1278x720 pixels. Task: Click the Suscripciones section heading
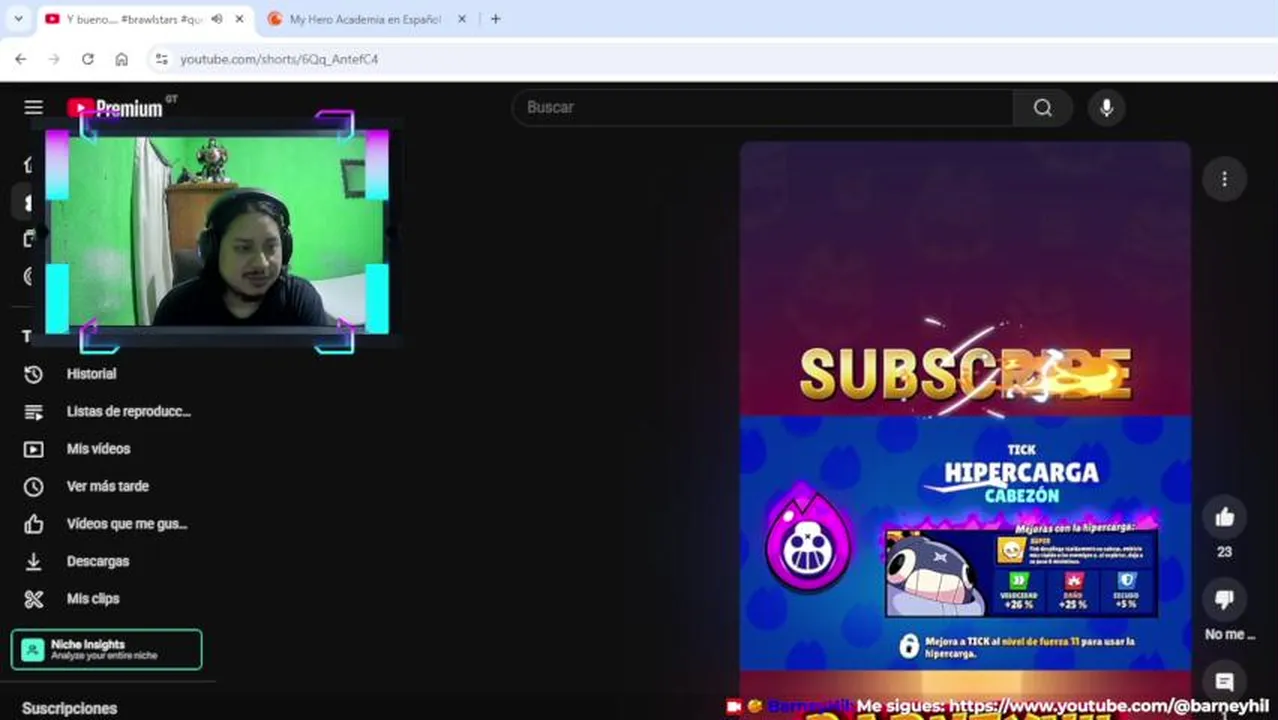click(x=69, y=708)
